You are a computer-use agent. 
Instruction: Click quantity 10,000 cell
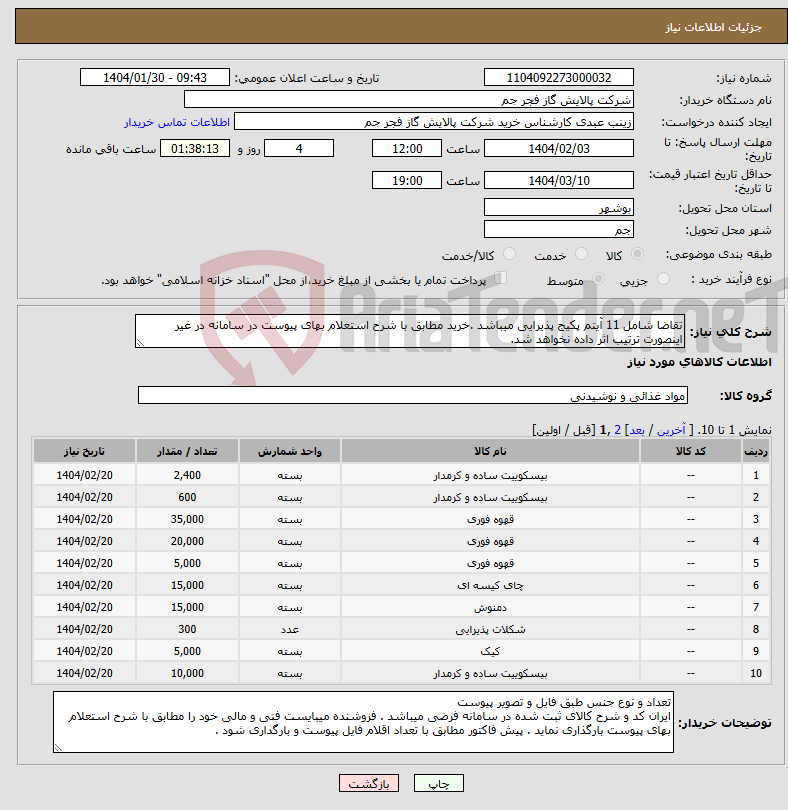[x=187, y=673]
